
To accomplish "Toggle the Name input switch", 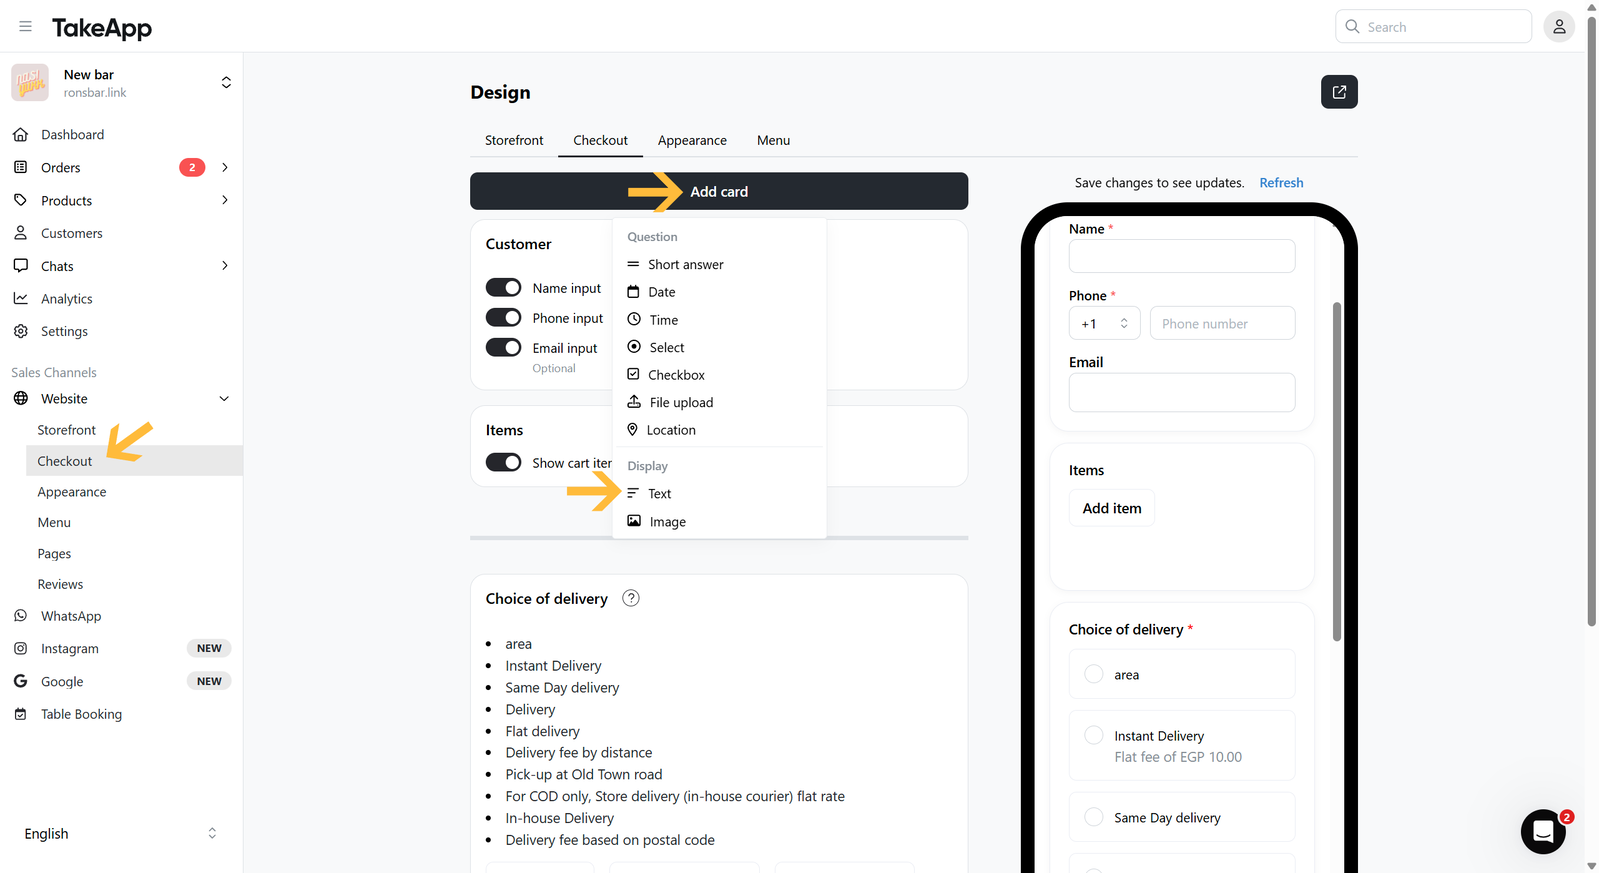I will [x=503, y=288].
